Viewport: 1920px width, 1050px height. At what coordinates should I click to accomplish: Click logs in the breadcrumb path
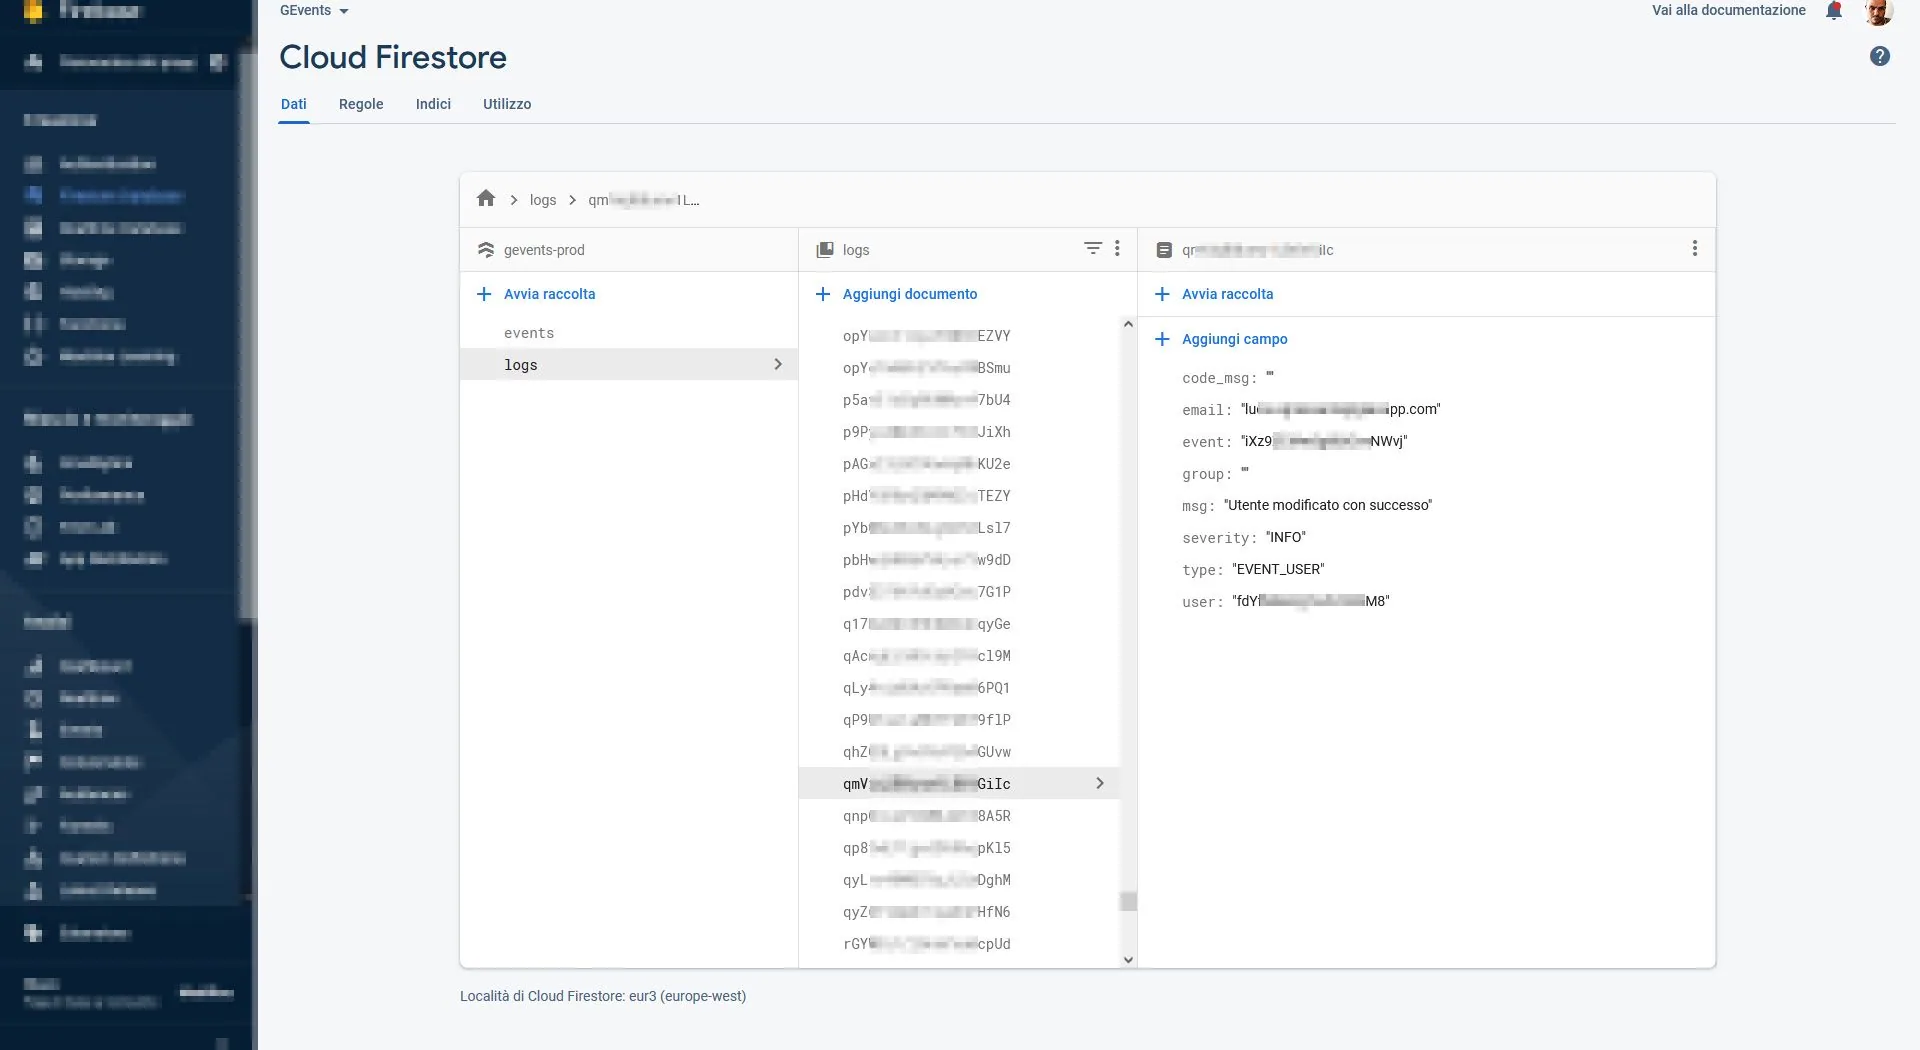point(543,200)
